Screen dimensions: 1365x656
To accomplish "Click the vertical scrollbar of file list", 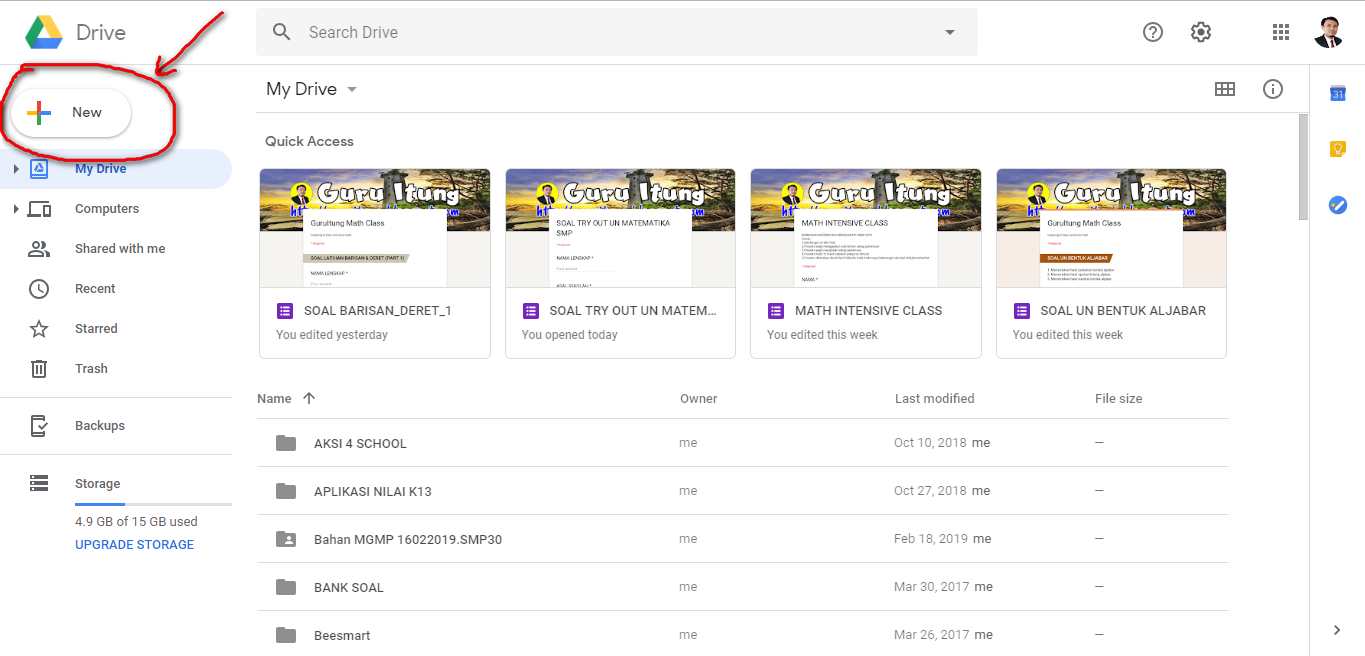I will [x=1303, y=166].
